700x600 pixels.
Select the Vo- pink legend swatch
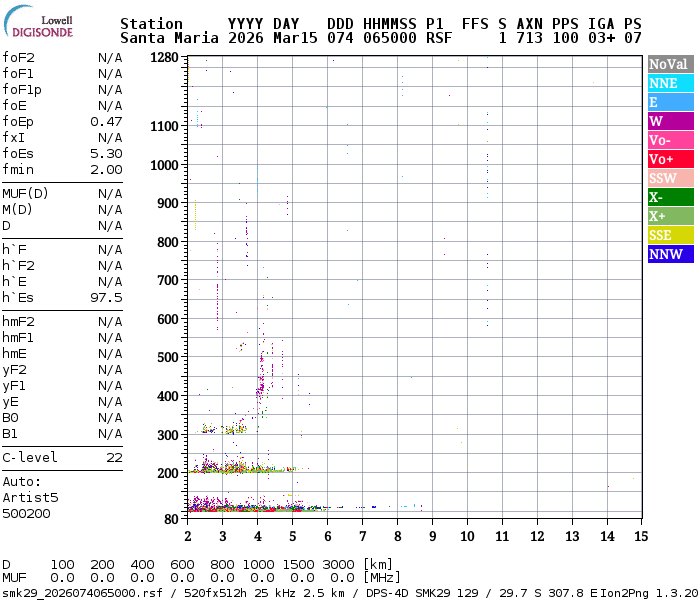(671, 140)
